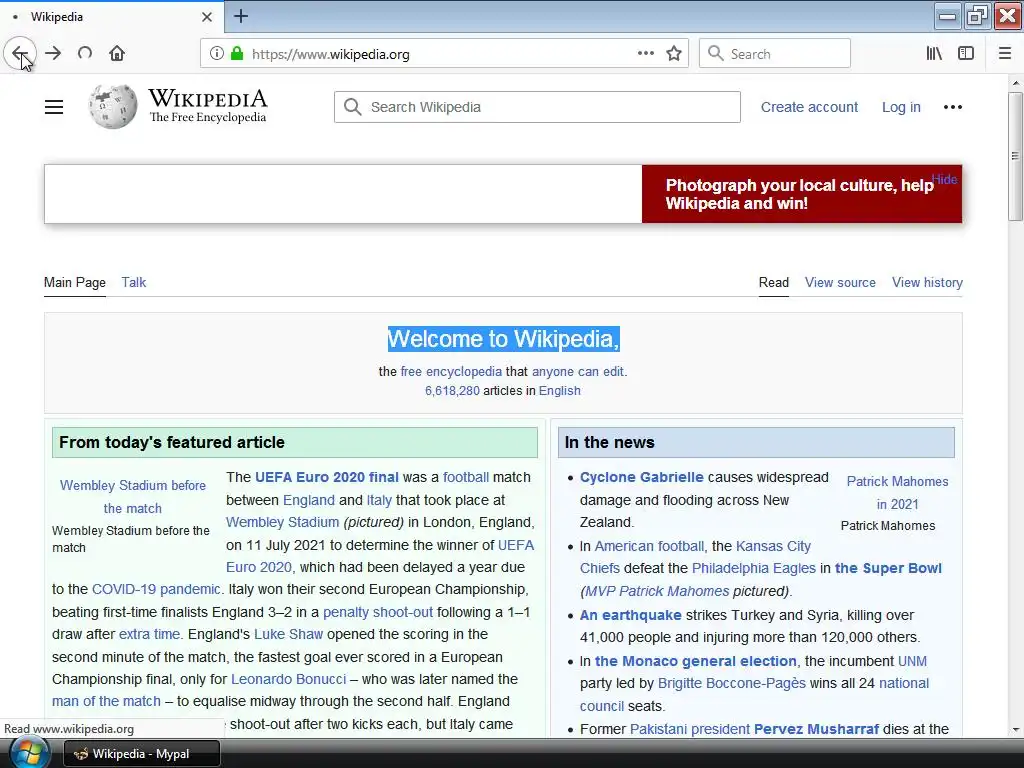The width and height of the screenshot is (1024, 768).
Task: Open penalty shoot-out link
Action: click(x=378, y=612)
